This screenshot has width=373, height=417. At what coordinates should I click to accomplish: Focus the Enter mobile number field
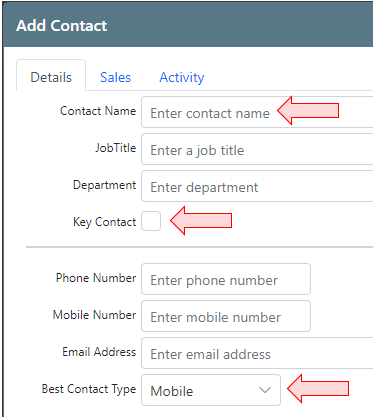point(226,316)
